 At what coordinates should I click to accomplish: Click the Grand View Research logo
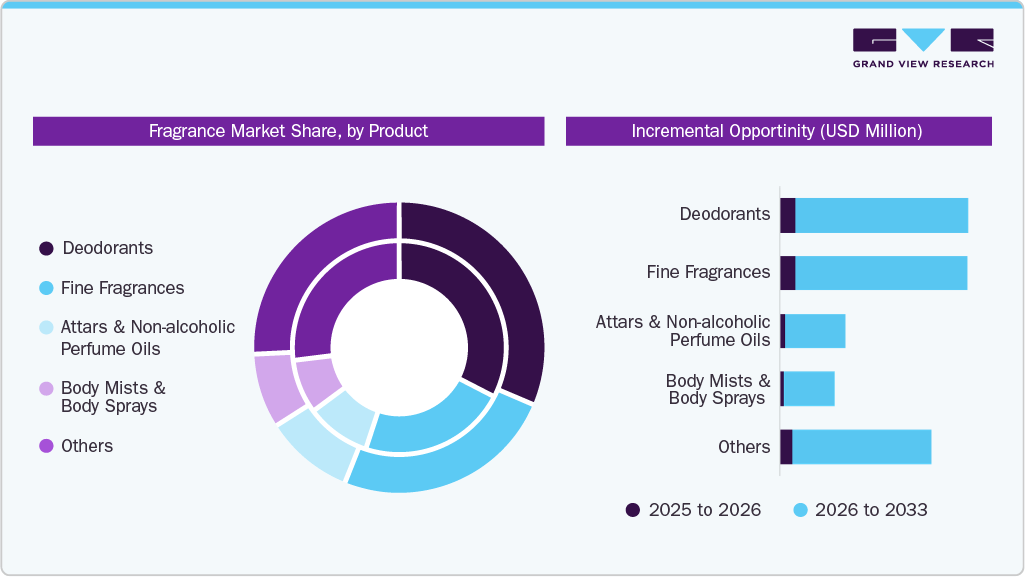pyautogui.click(x=921, y=45)
